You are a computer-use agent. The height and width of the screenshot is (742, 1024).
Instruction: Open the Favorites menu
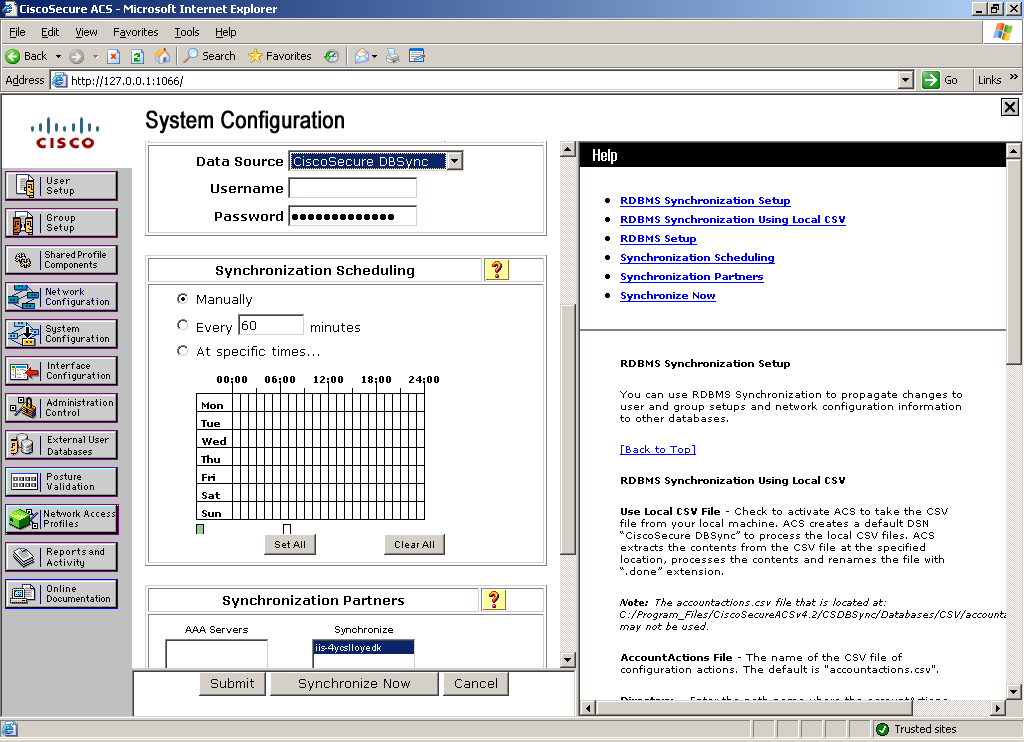(x=135, y=32)
